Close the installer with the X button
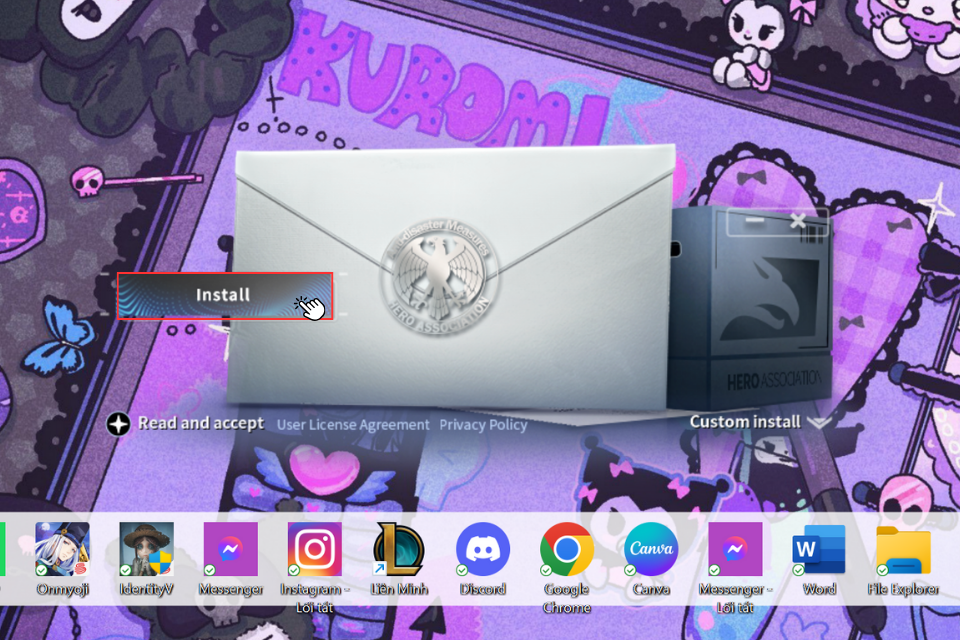This screenshot has height=640, width=960. (x=797, y=220)
